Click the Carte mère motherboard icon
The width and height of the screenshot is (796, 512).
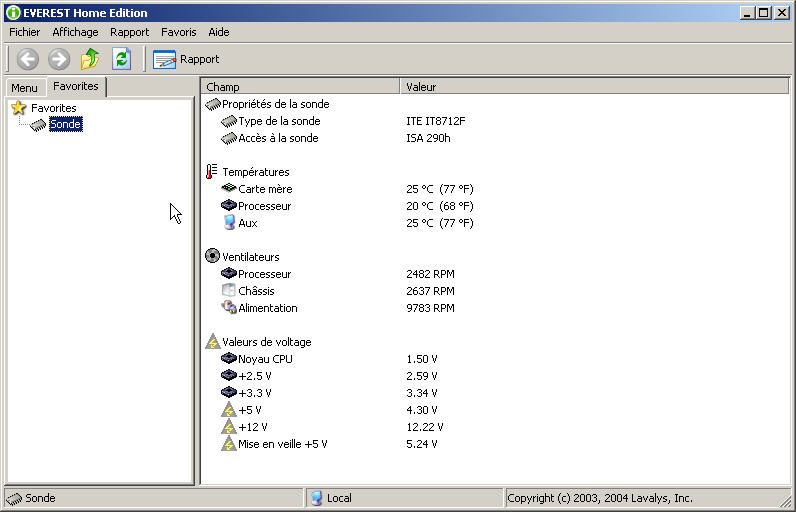pos(229,188)
